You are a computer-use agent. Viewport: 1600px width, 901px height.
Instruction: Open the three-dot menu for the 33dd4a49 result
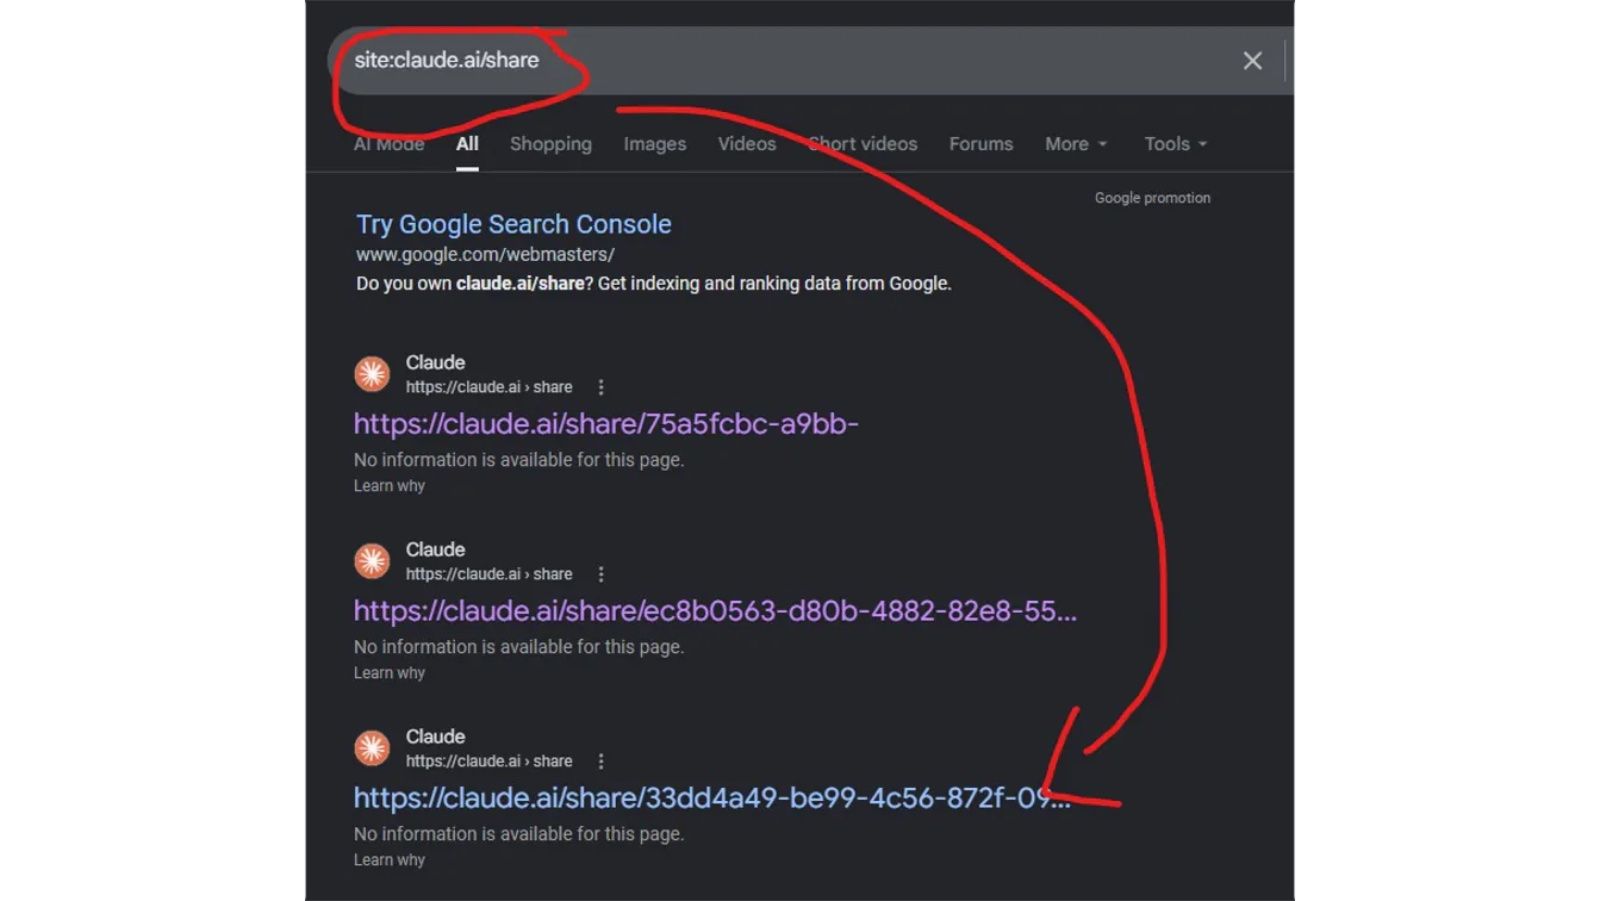[601, 761]
